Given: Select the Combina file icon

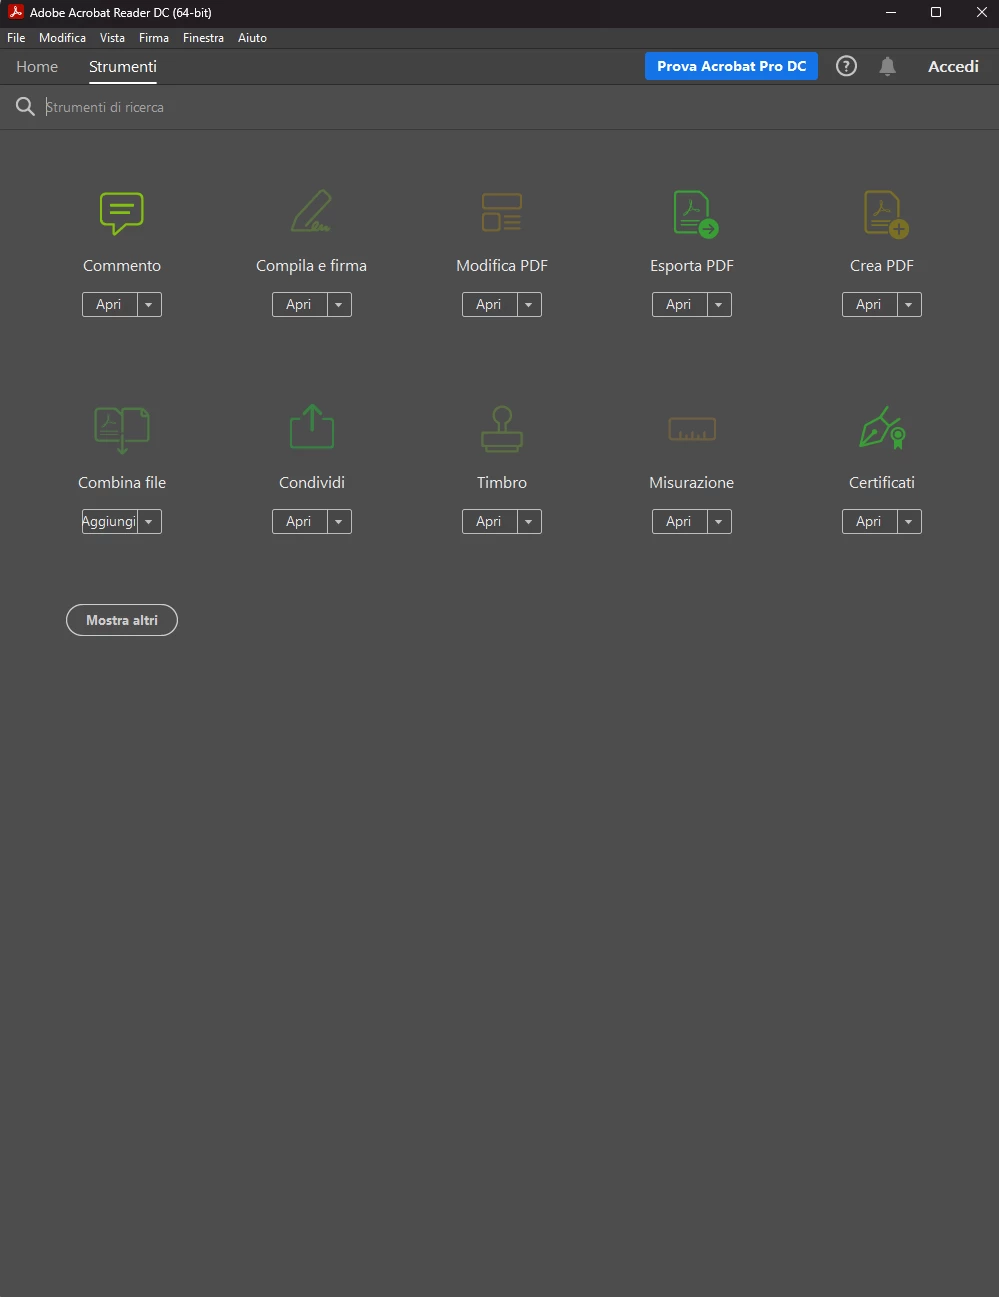Looking at the screenshot, I should pos(122,430).
